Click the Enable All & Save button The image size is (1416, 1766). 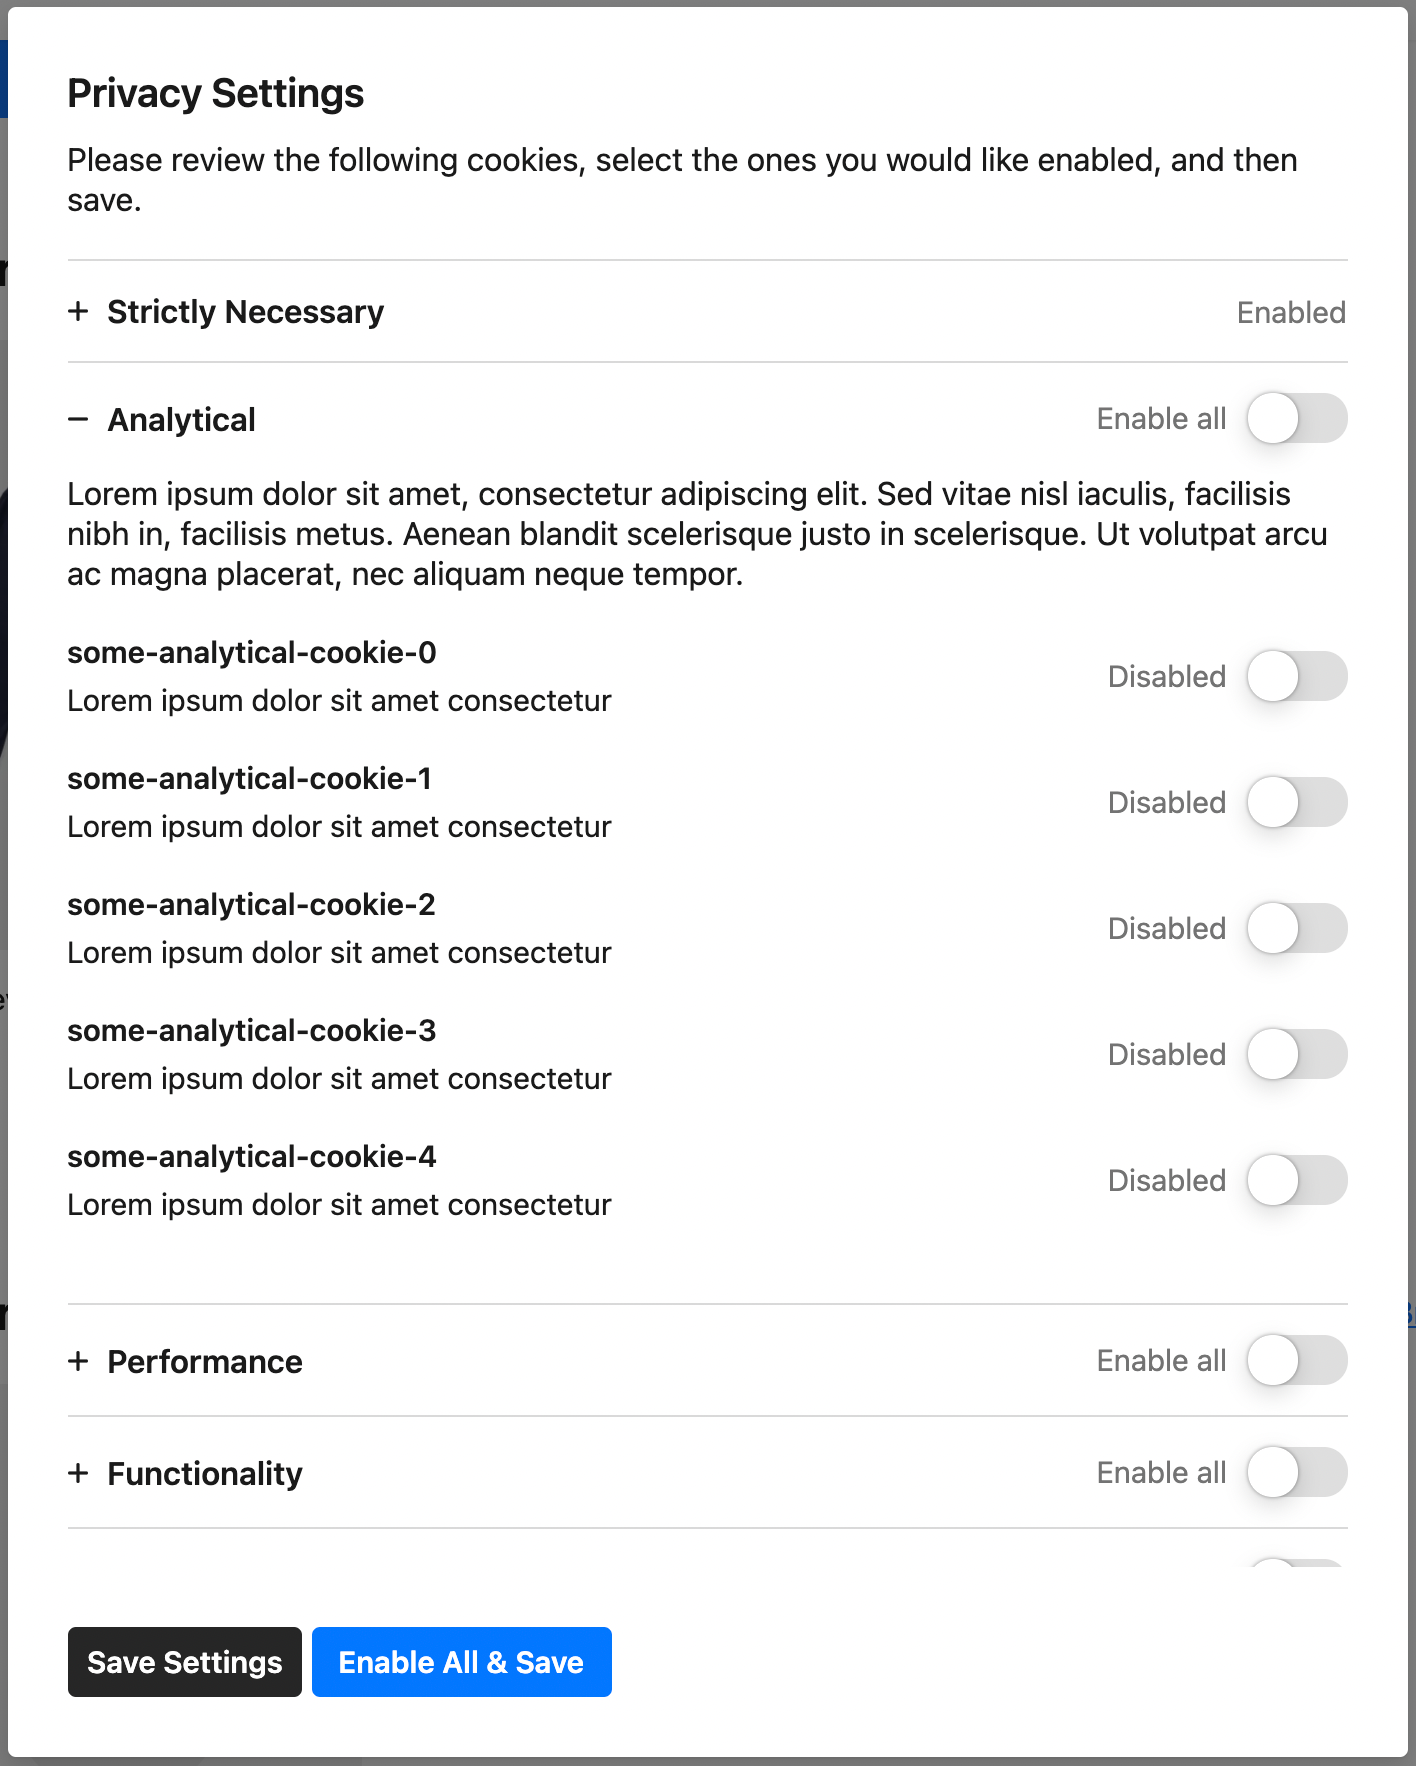coord(461,1662)
